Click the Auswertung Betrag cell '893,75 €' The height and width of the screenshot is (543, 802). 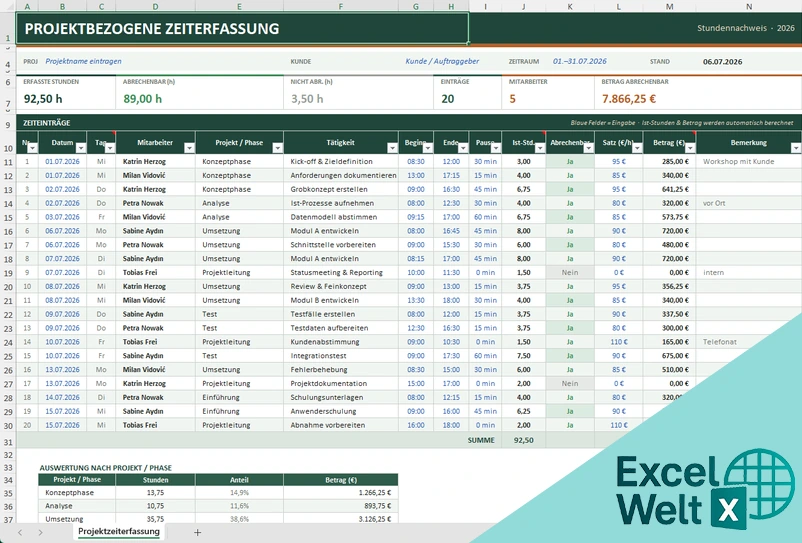point(341,506)
